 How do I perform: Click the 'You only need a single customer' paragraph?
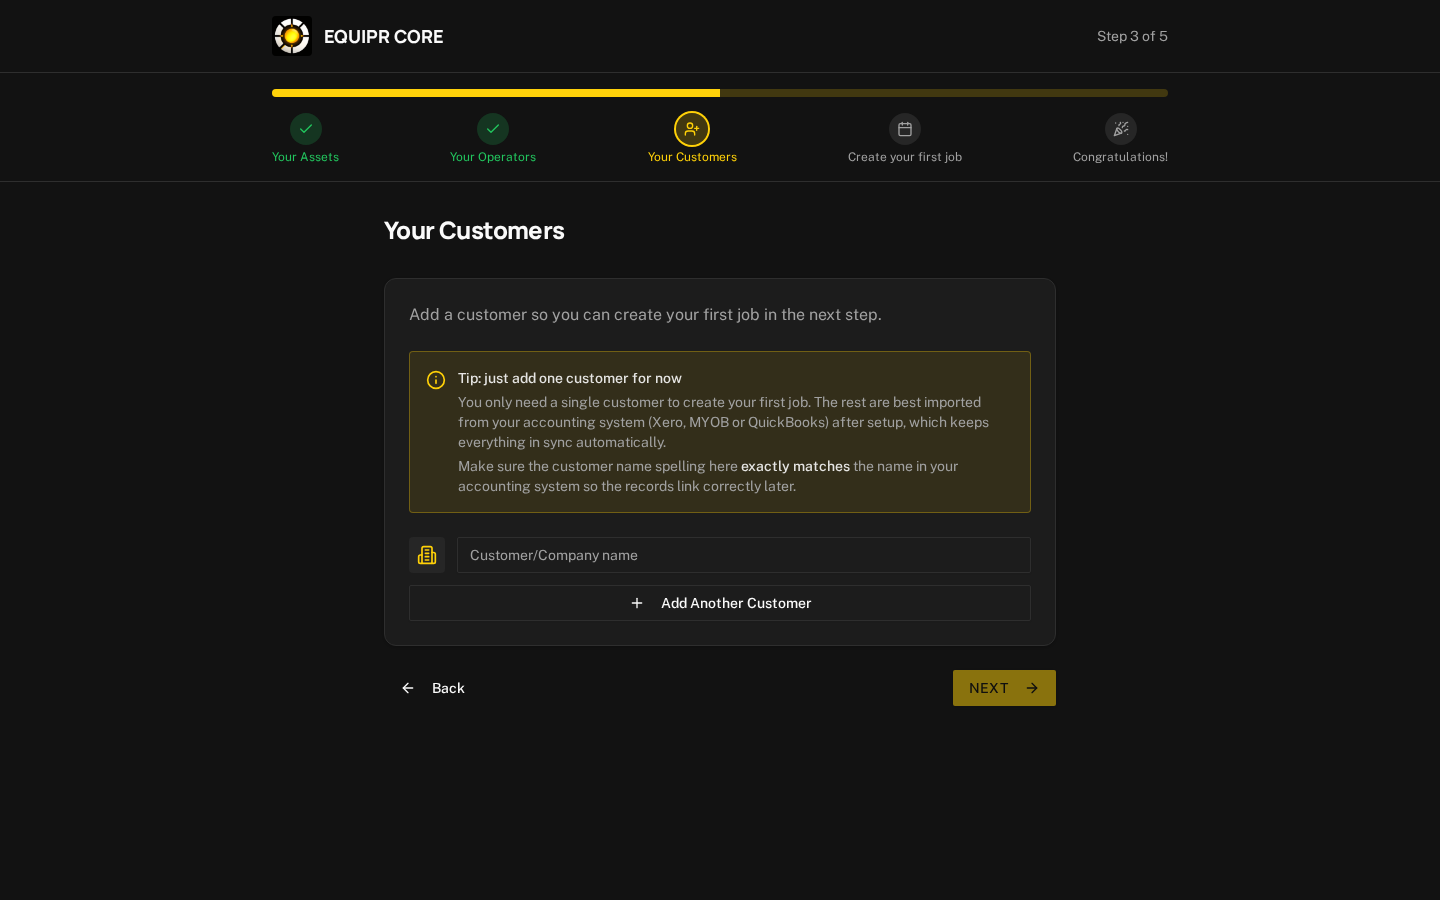coord(724,422)
